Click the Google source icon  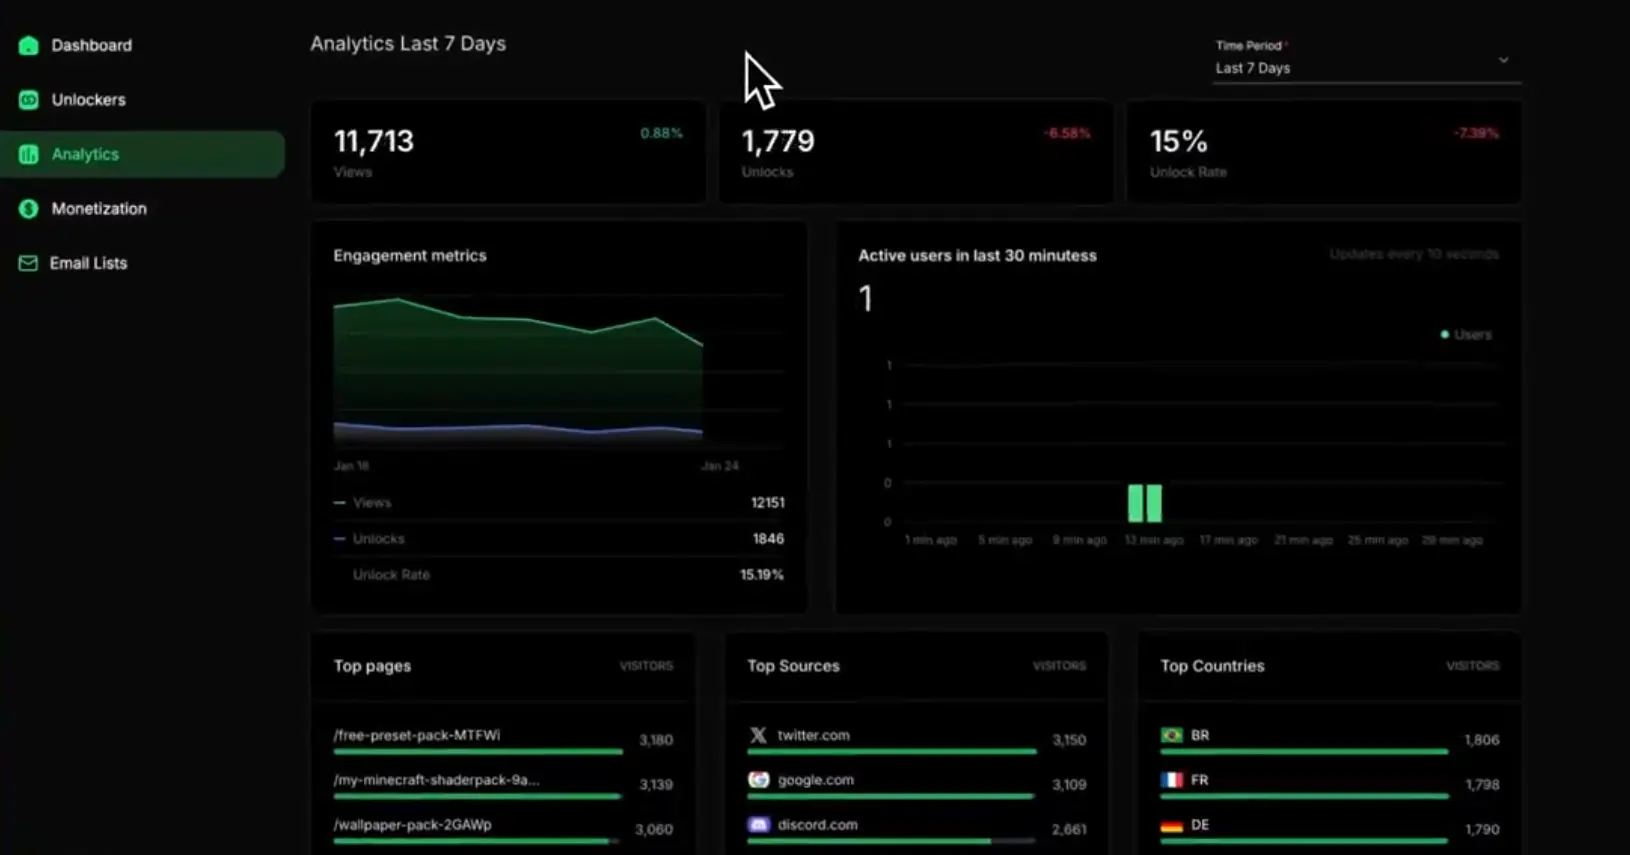click(x=758, y=780)
